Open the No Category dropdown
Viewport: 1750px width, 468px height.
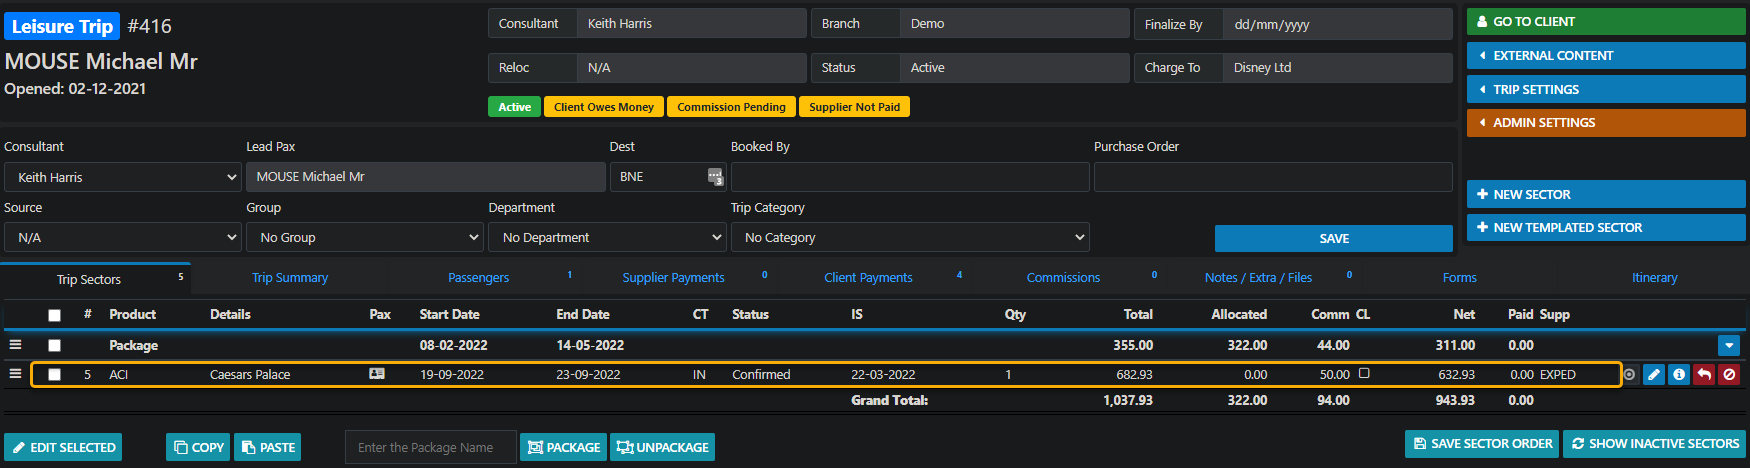[x=910, y=237]
